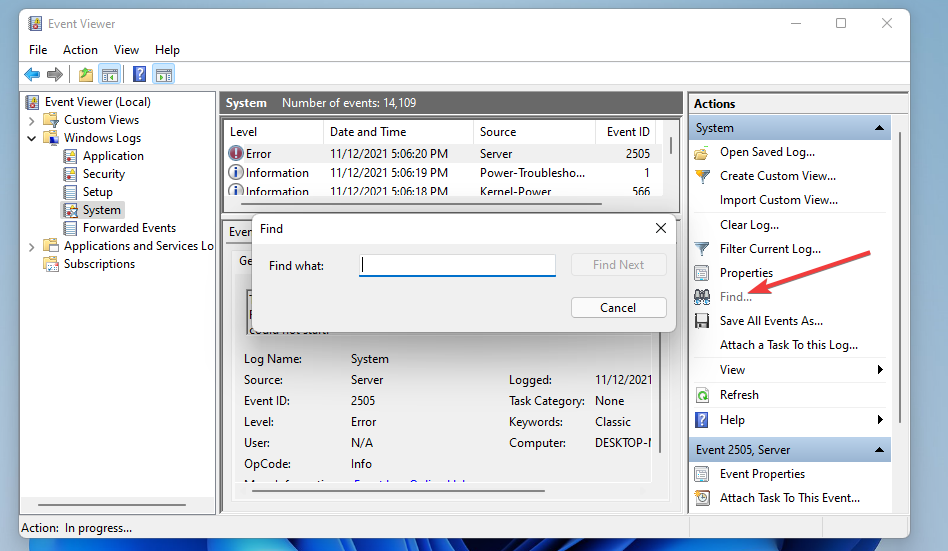
Task: Click the Windows Logs tree label
Action: click(x=102, y=138)
